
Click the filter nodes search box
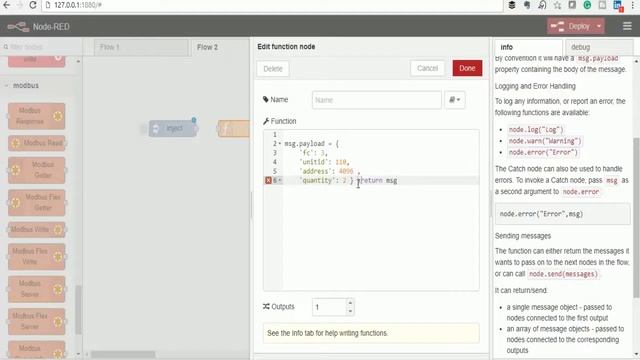40,47
